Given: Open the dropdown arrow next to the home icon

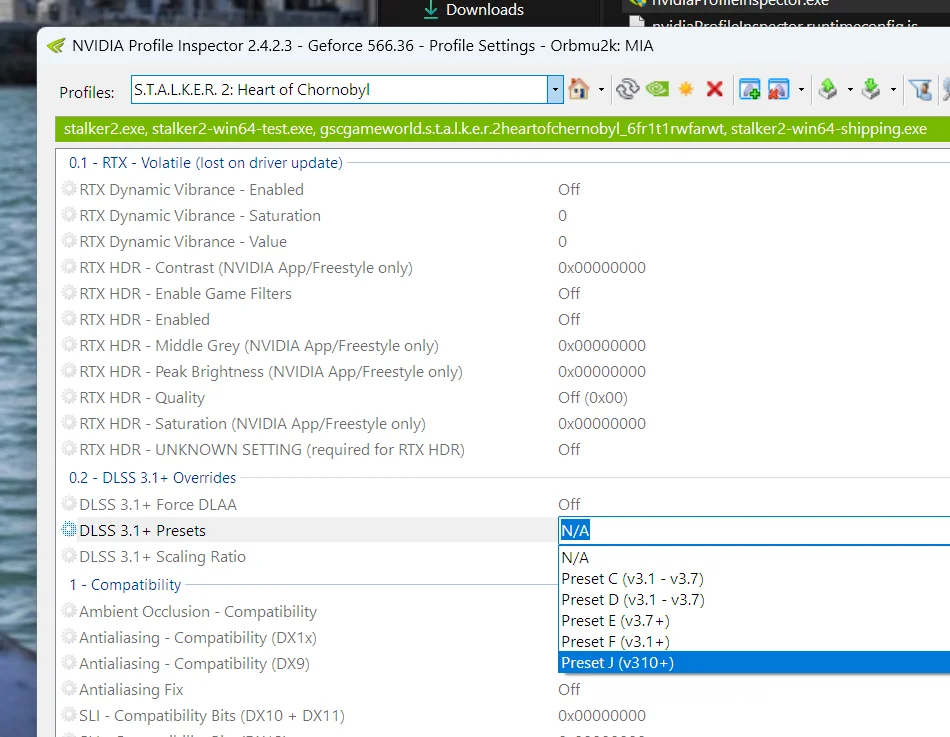Looking at the screenshot, I should 601,90.
